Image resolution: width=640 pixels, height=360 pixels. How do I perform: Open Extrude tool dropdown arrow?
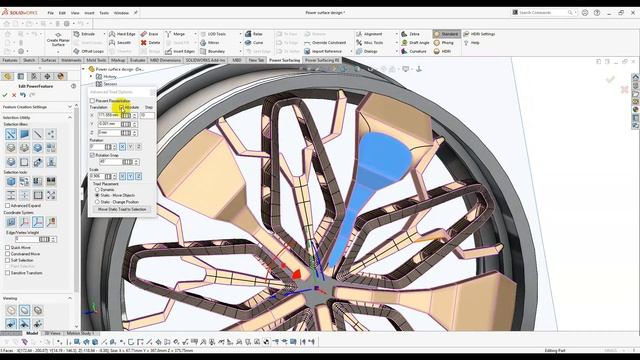(104, 34)
